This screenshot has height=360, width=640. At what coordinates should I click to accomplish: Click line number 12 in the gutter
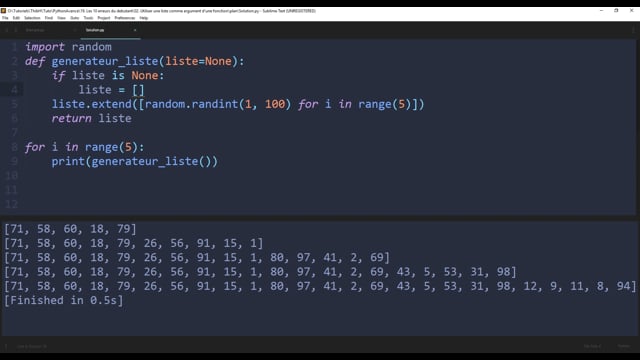(11, 204)
